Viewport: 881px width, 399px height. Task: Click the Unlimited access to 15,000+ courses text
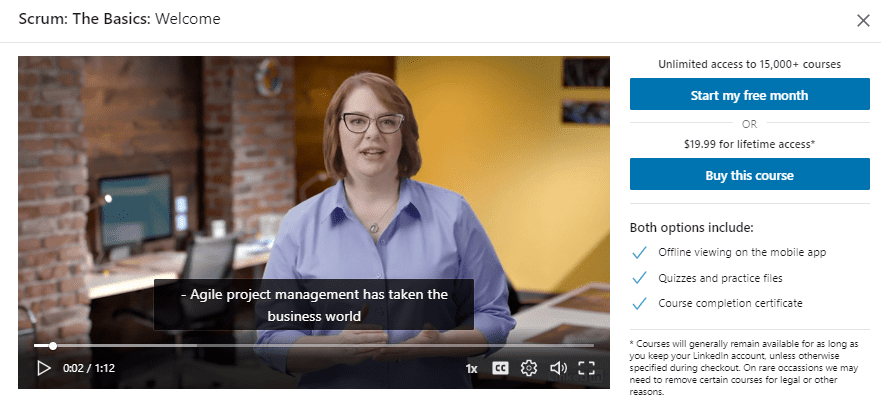(x=750, y=64)
